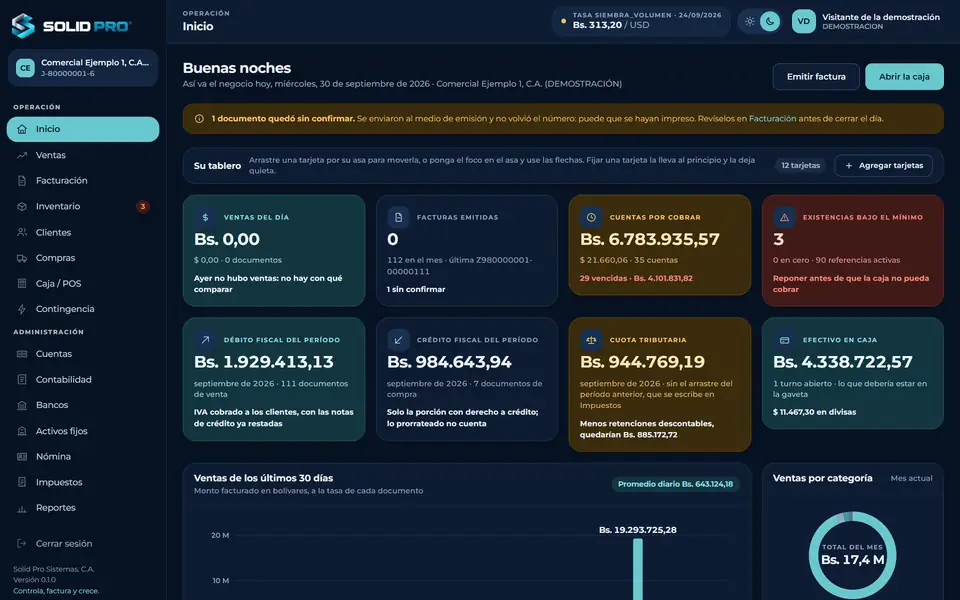Select Contabilidad in the sidebar
This screenshot has height=600, width=960.
83,380
